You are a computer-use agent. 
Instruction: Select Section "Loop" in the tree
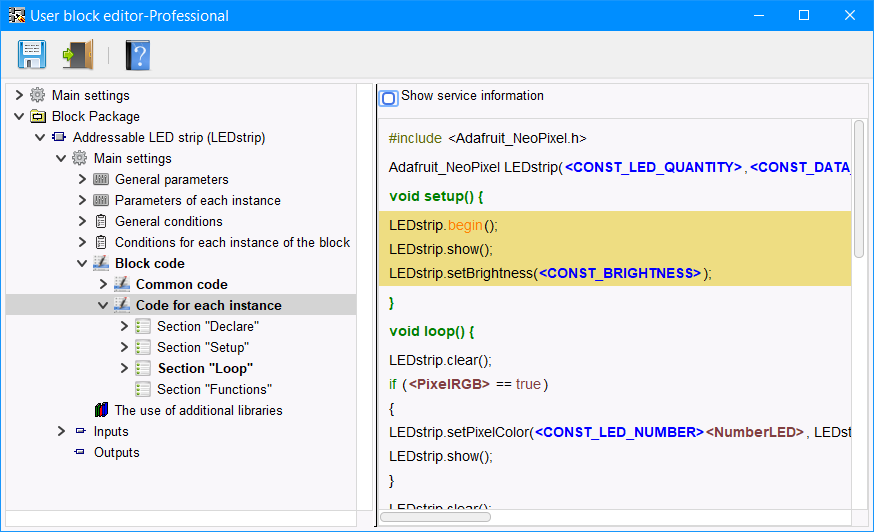pyautogui.click(x=205, y=369)
